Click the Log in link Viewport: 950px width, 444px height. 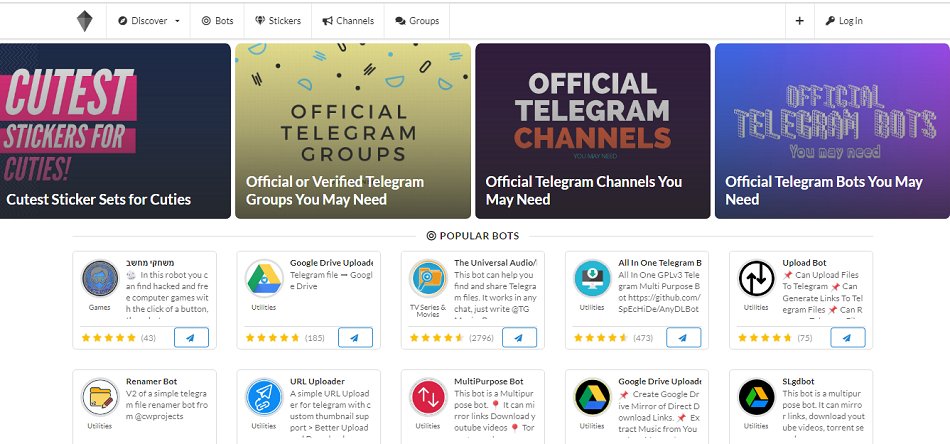coord(844,21)
